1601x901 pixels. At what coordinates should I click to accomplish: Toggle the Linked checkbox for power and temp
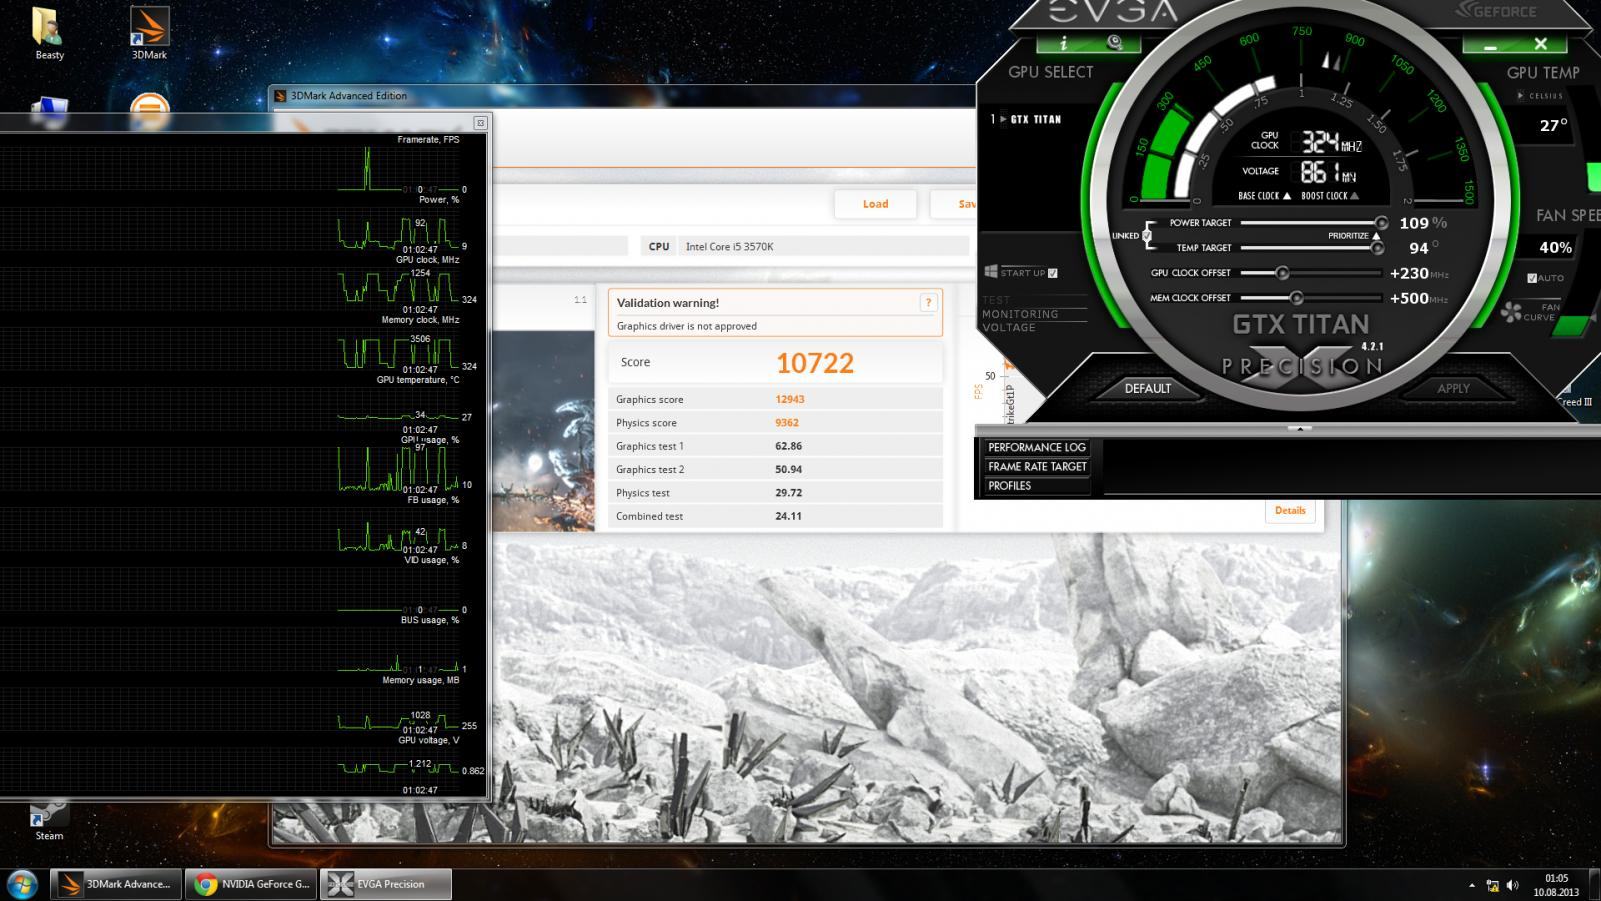tap(1147, 236)
